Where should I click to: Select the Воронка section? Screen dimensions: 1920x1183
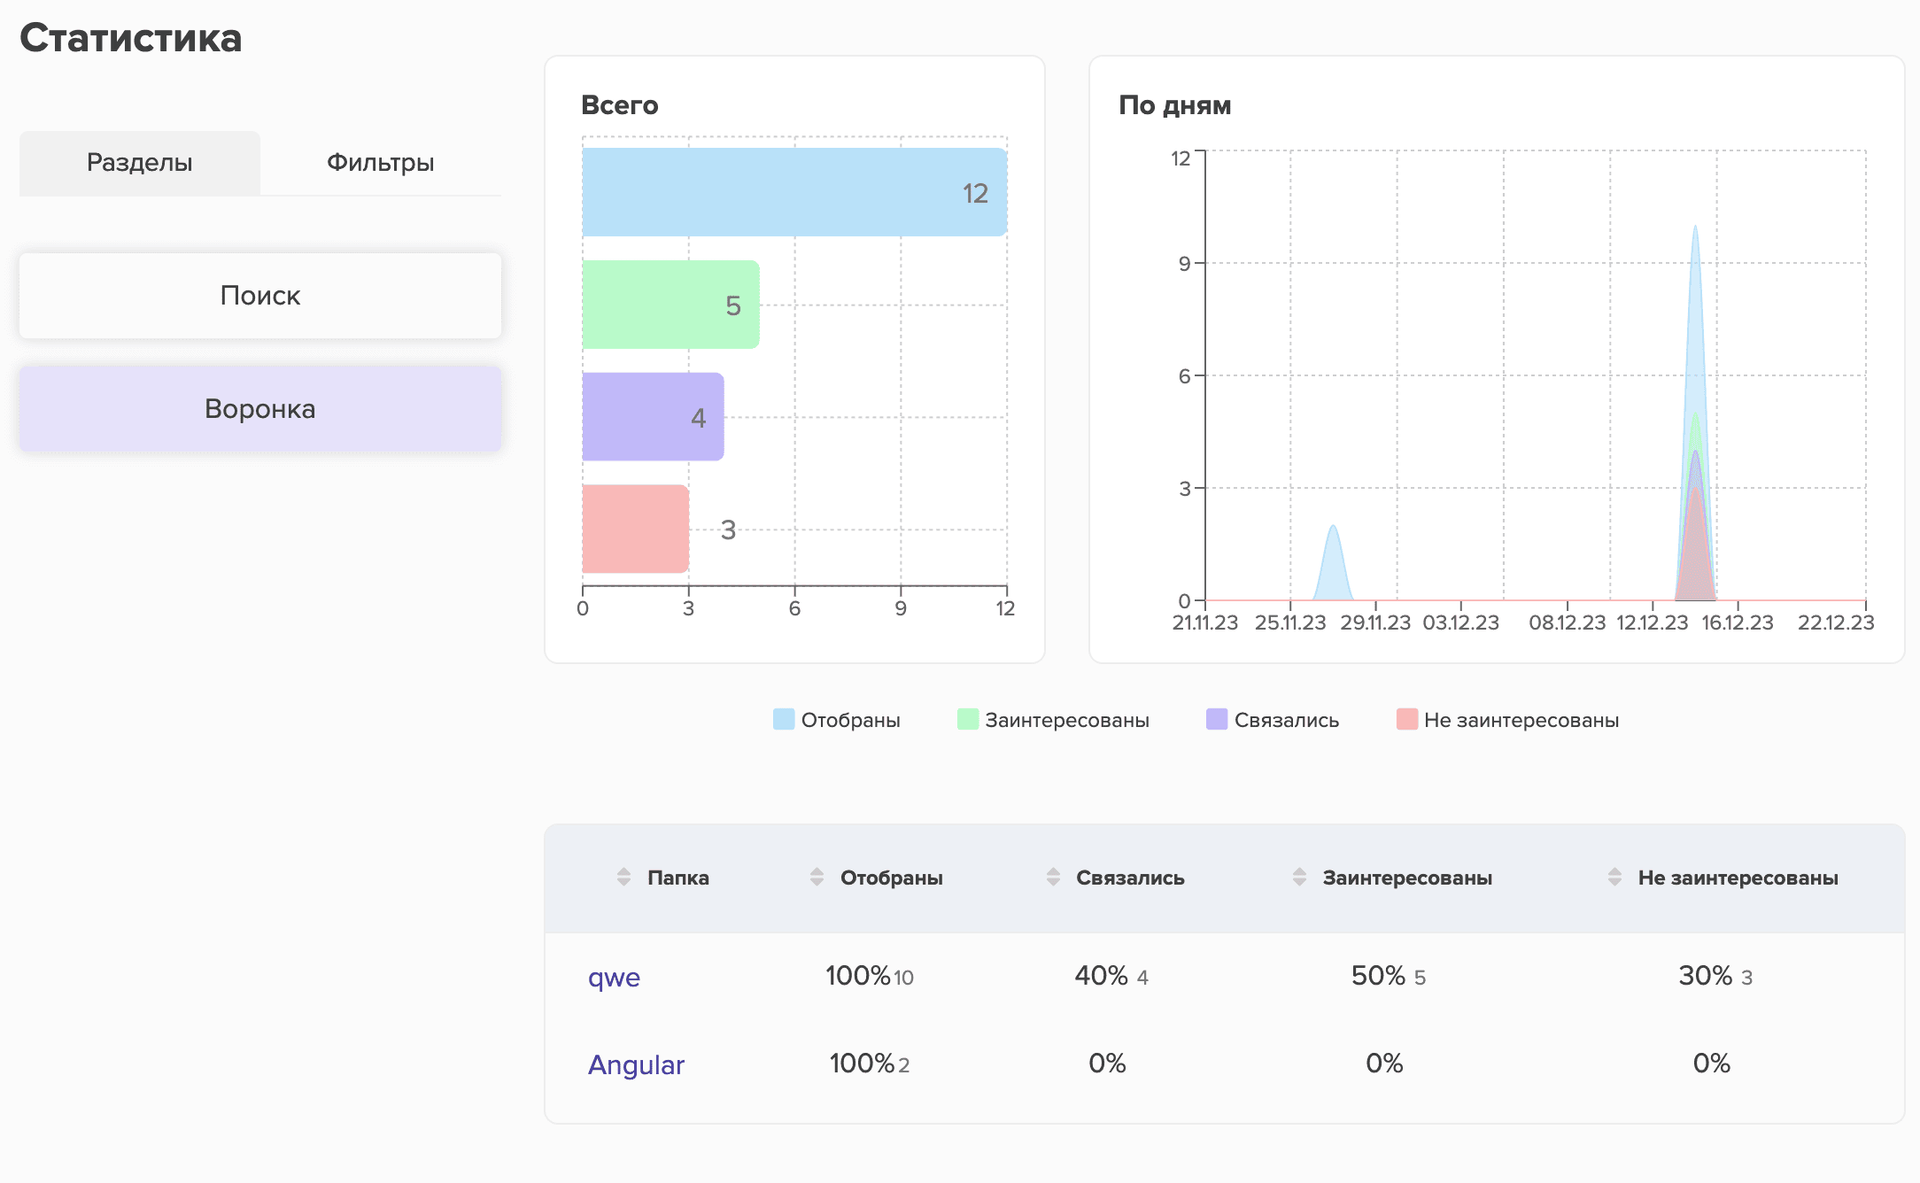point(260,409)
